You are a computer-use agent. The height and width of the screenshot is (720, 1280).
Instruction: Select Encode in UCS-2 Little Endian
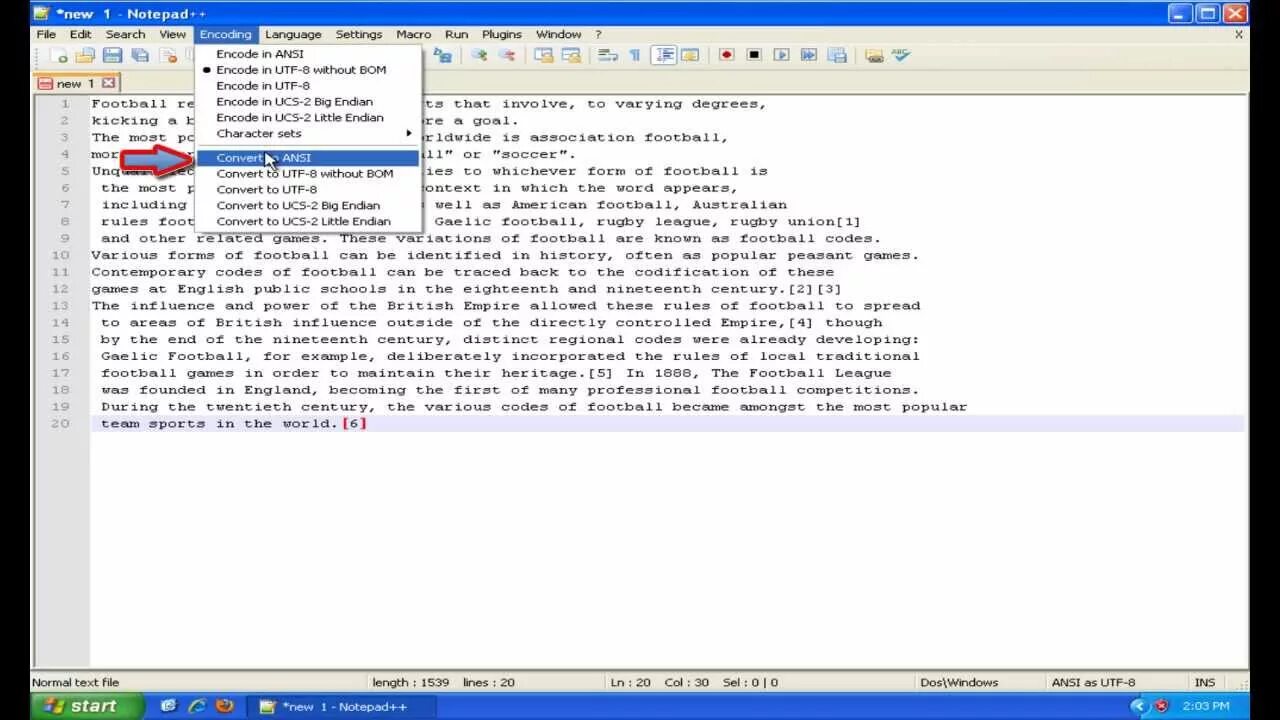(x=308, y=118)
